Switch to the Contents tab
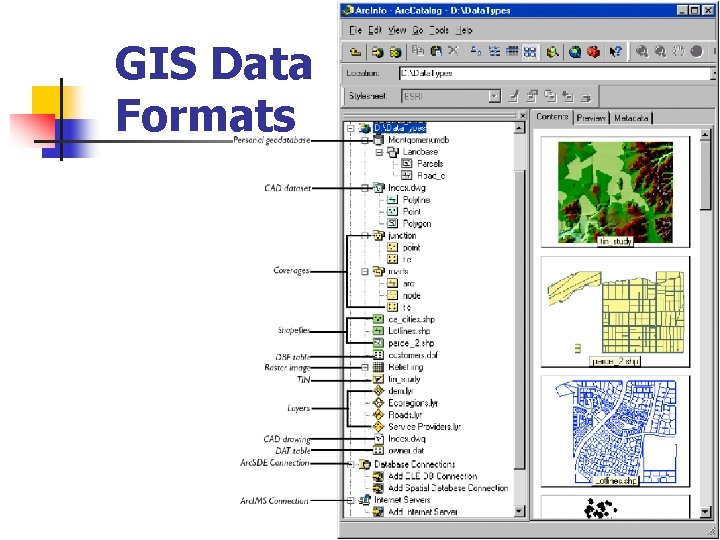The image size is (720, 540). (x=552, y=117)
